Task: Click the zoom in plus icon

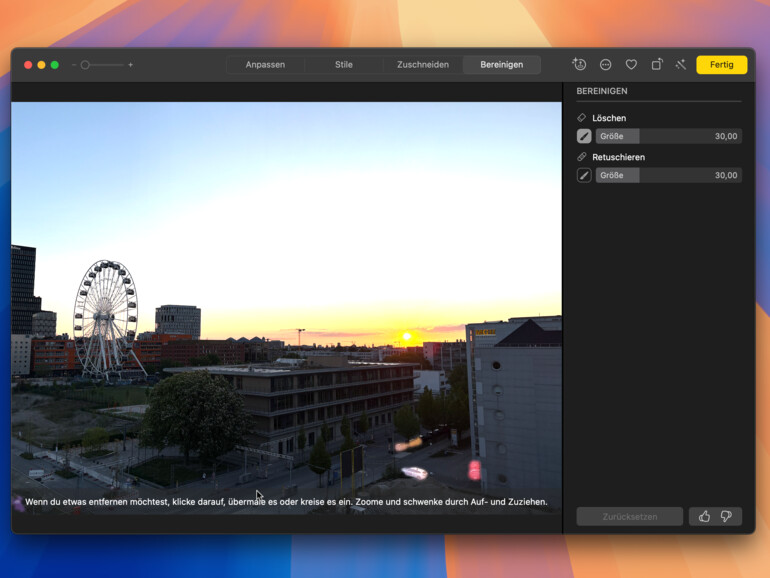Action: coord(130,65)
